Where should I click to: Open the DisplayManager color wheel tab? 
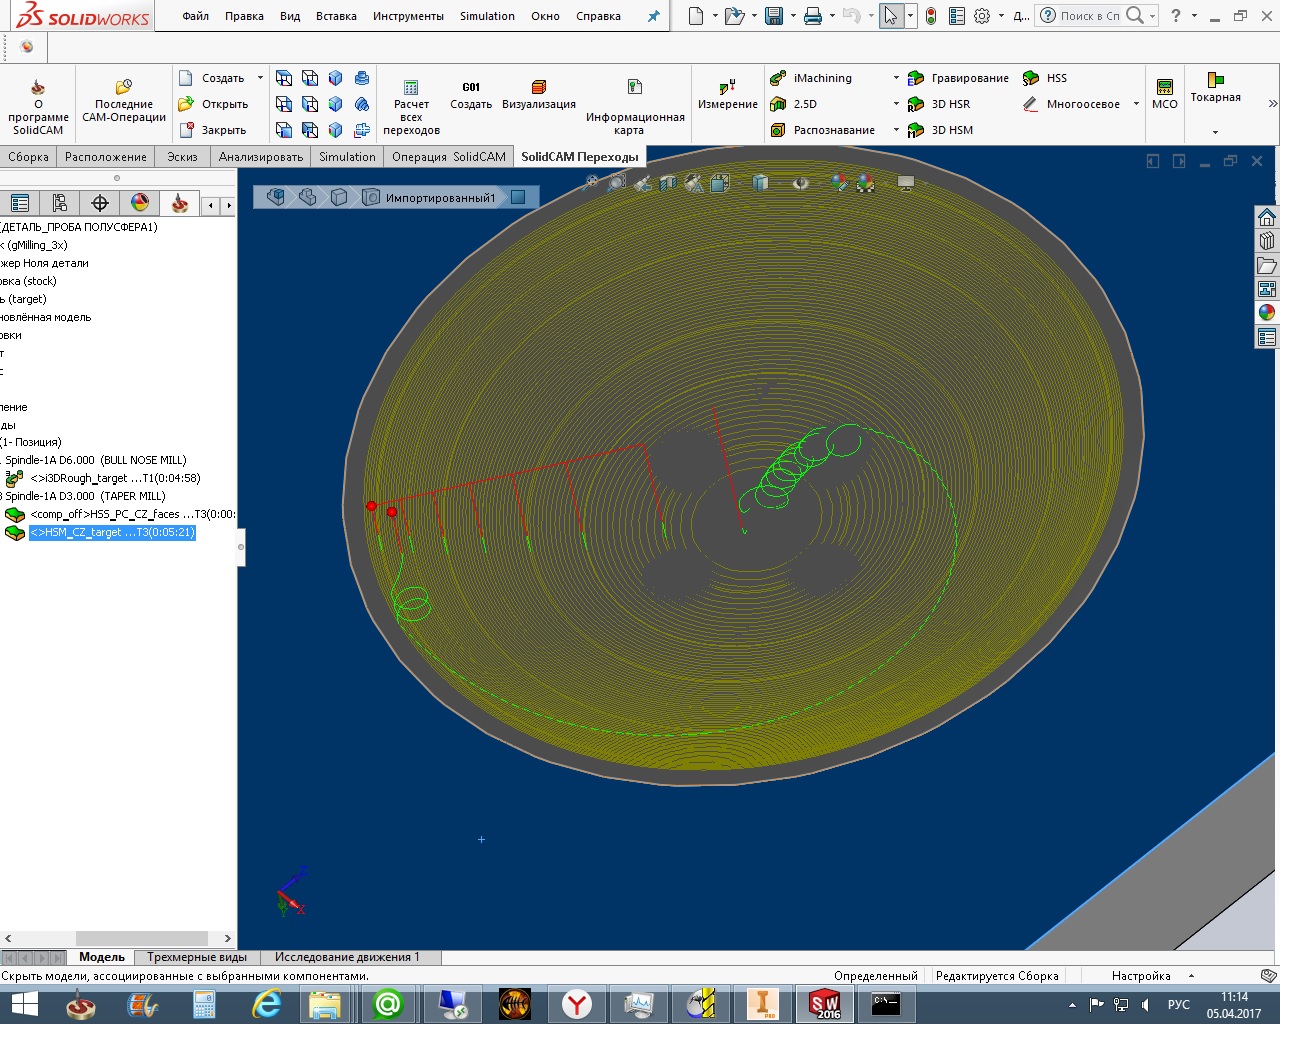(140, 203)
